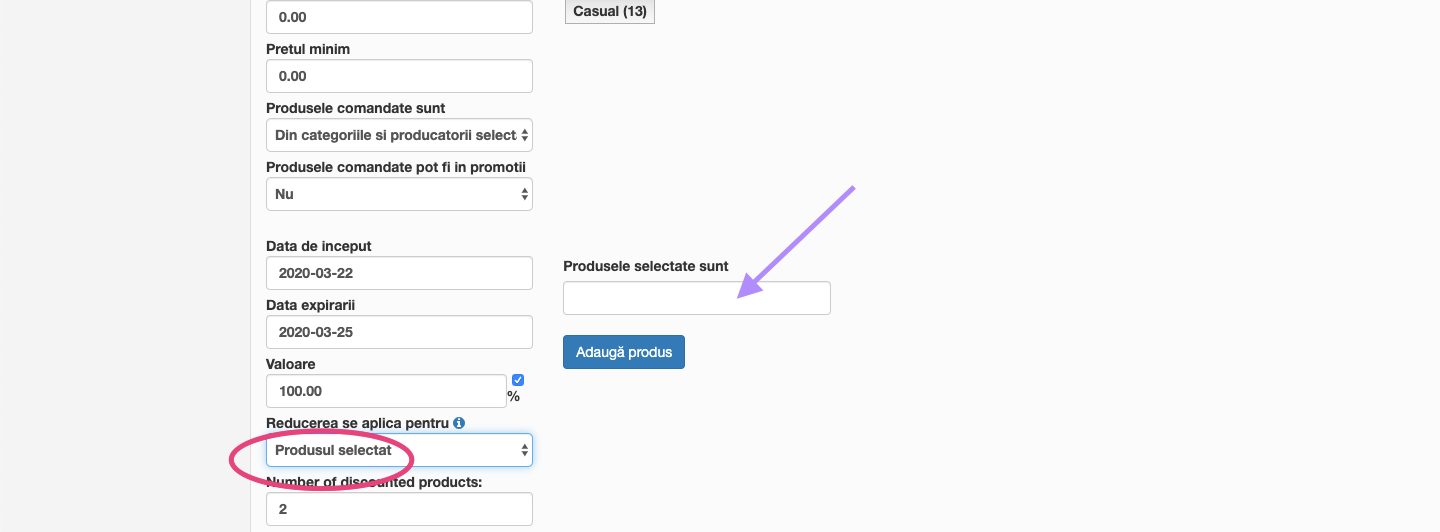1440x532 pixels.
Task: Focus the Produsele selectate sunt text box
Action: pos(697,298)
